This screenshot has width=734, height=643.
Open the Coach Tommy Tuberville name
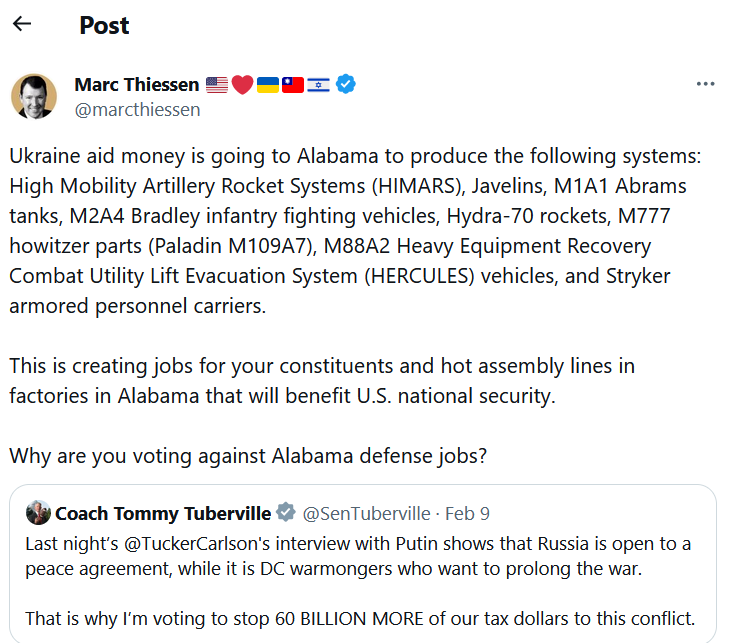pyautogui.click(x=163, y=514)
